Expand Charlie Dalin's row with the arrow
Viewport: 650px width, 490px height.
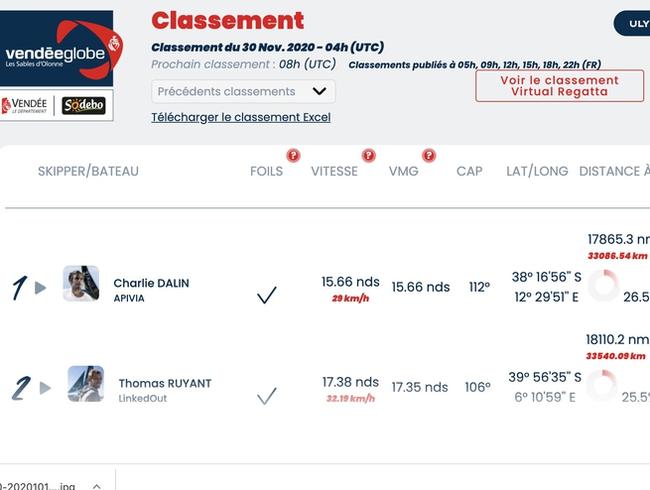(x=40, y=288)
